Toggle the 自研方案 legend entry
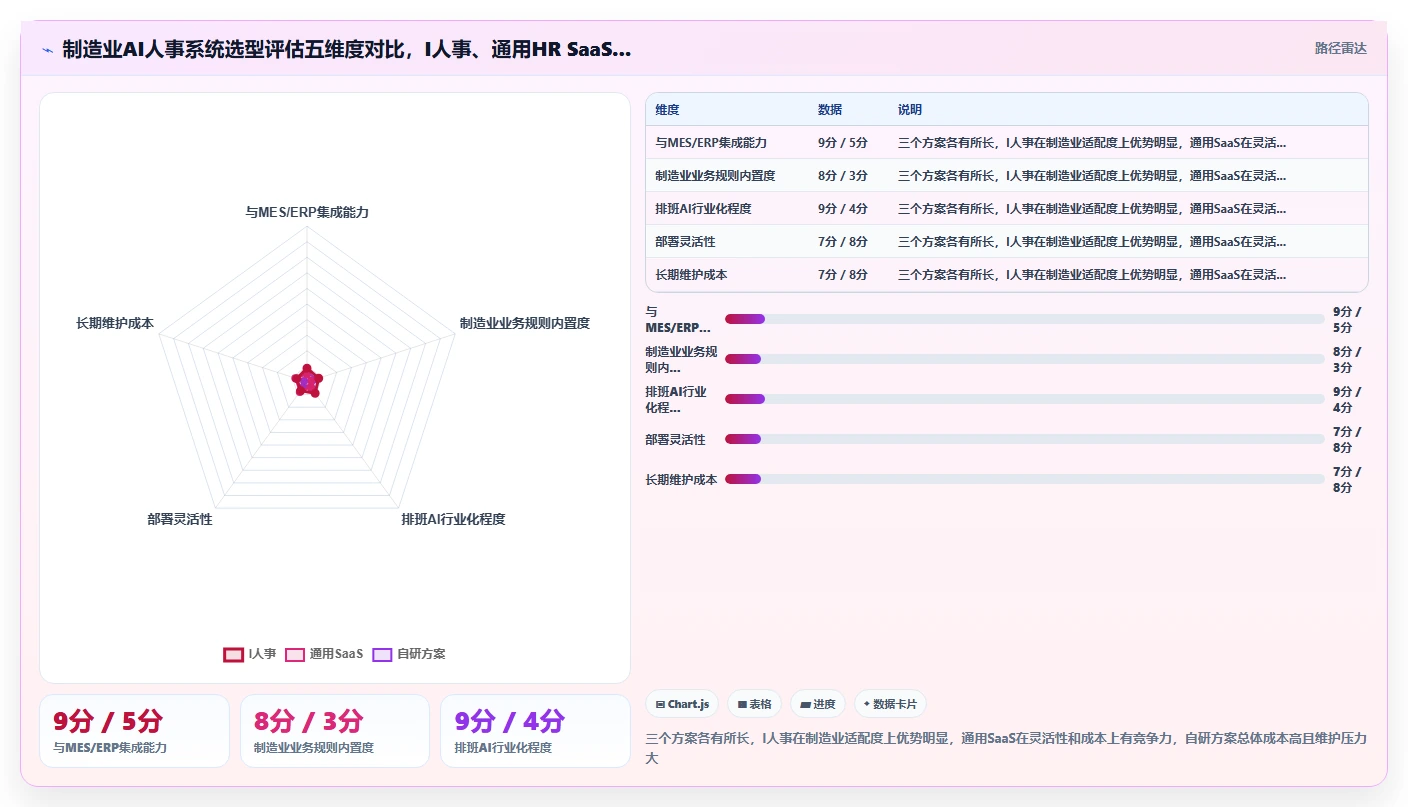This screenshot has height=807, width=1408. coord(409,654)
